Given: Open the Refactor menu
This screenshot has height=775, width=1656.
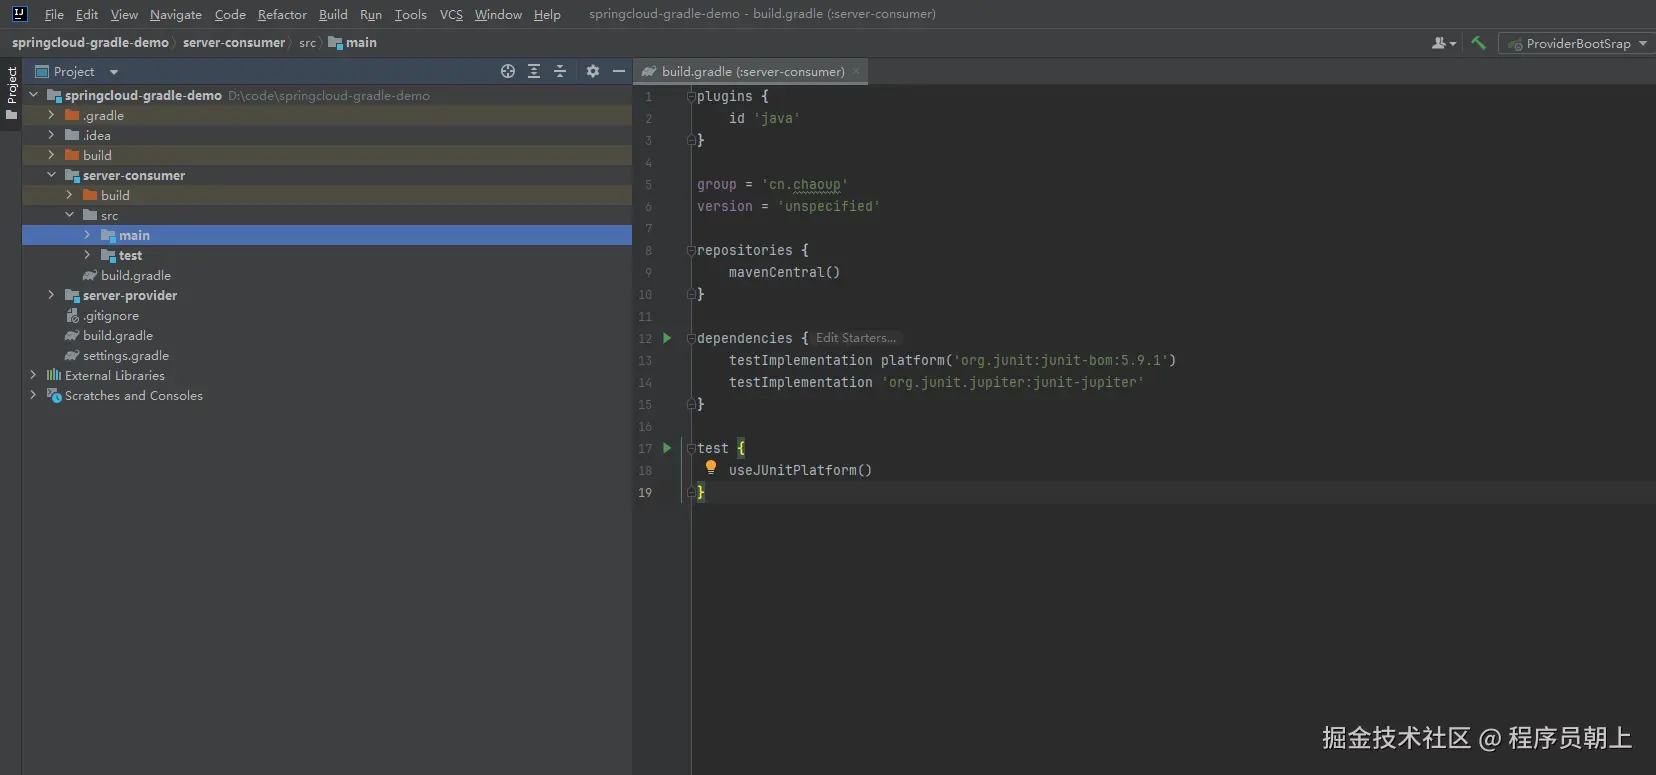Looking at the screenshot, I should pos(282,14).
